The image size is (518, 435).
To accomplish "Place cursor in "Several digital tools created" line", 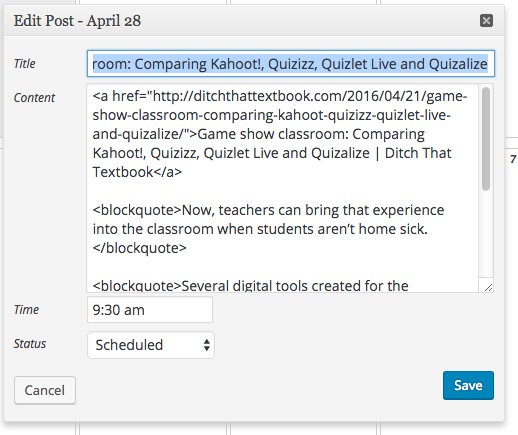I will click(250, 286).
